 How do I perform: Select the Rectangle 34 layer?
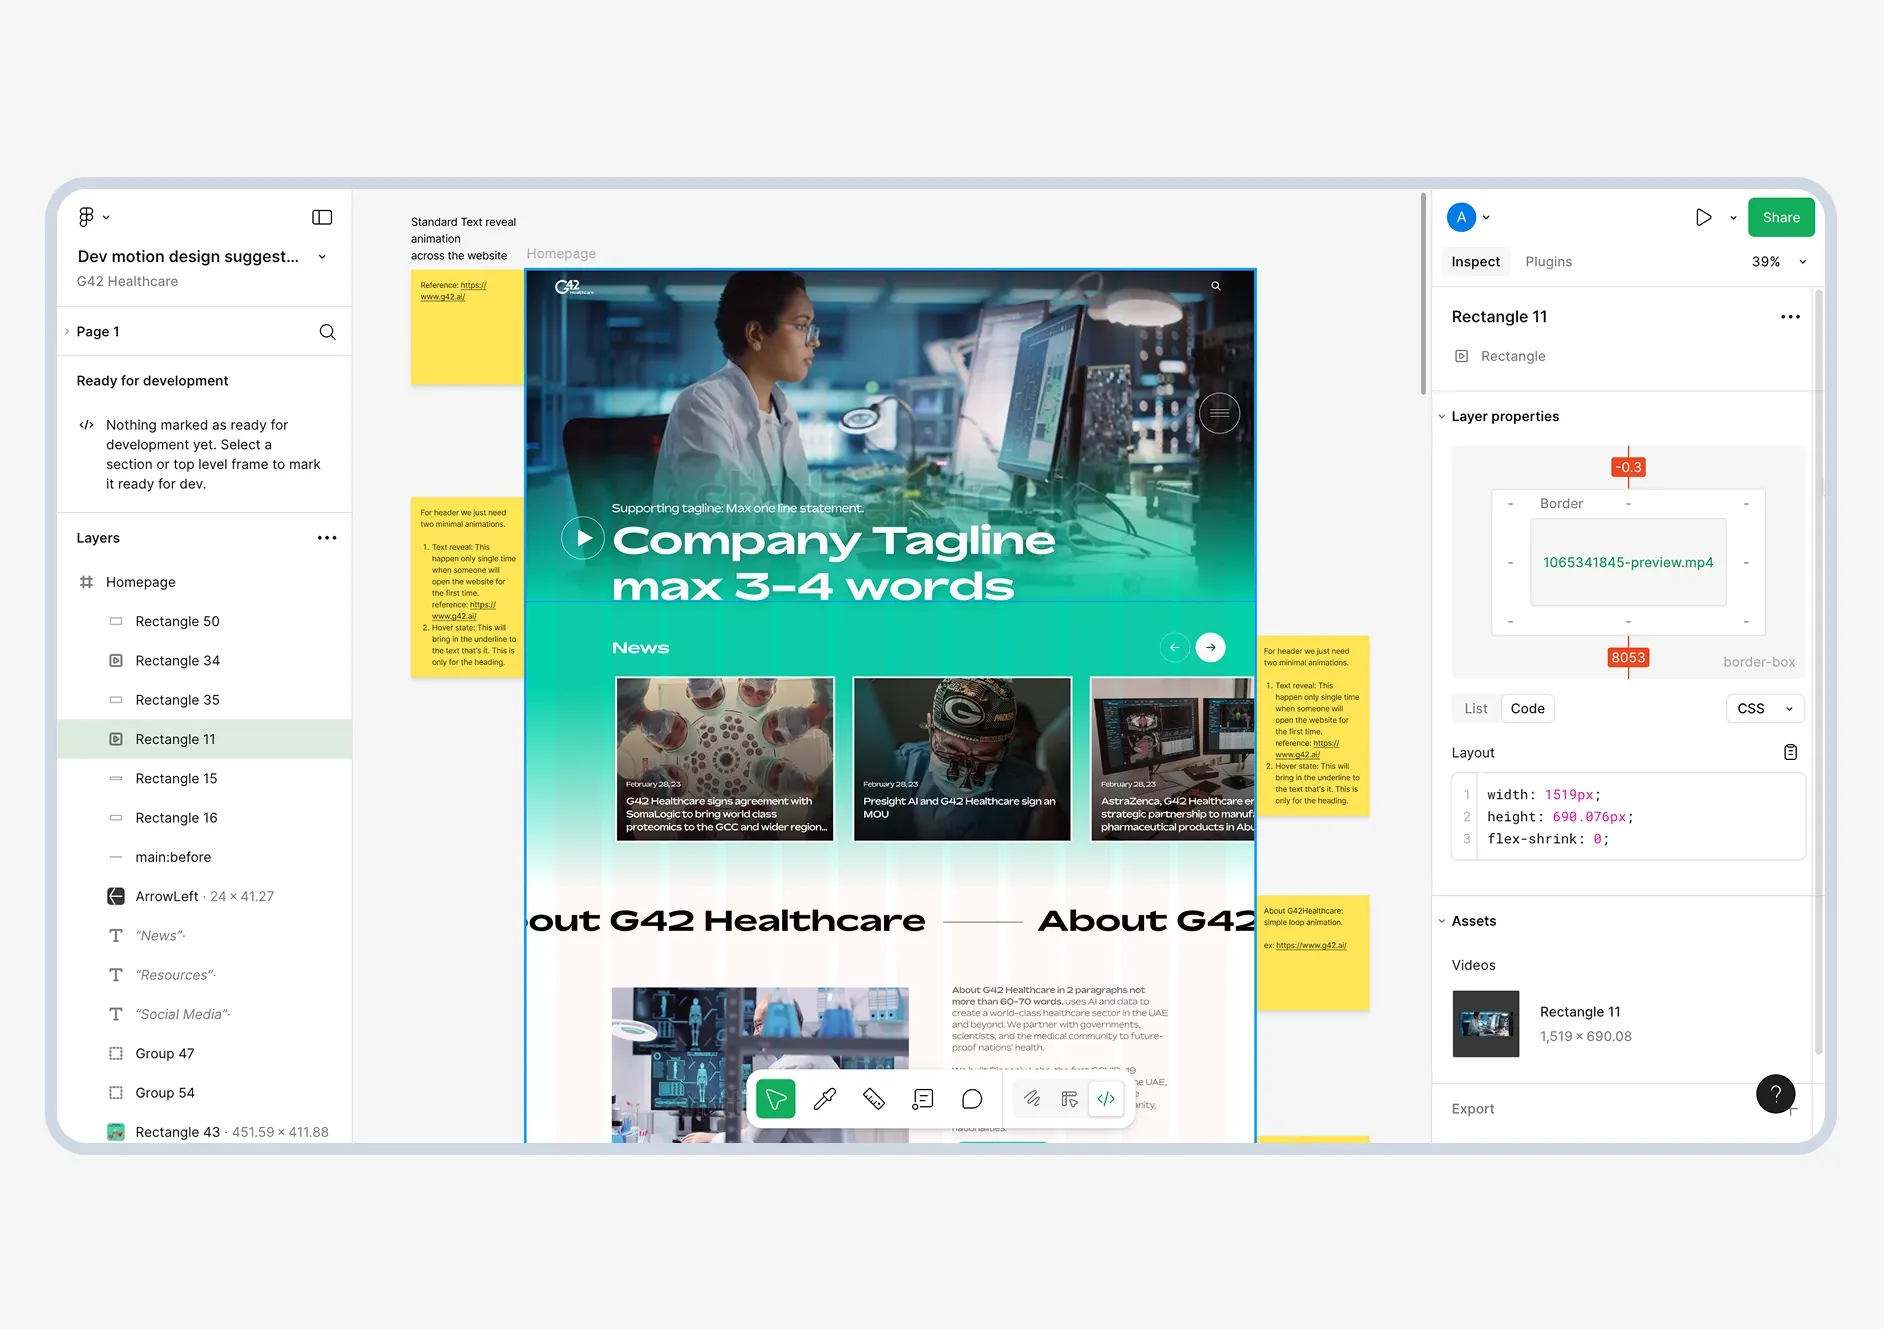point(177,661)
